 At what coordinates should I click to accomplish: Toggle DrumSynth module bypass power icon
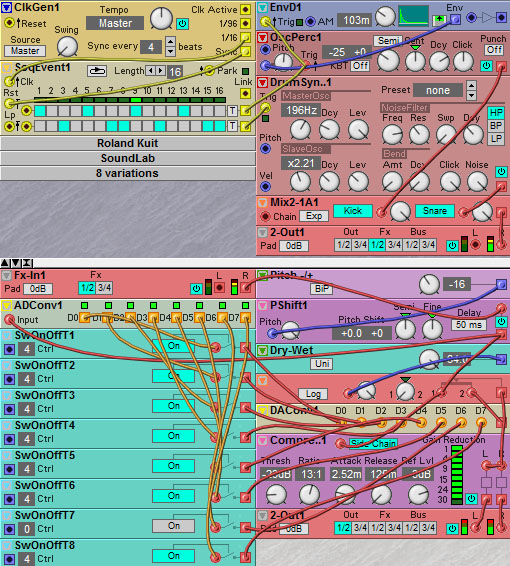(x=501, y=171)
